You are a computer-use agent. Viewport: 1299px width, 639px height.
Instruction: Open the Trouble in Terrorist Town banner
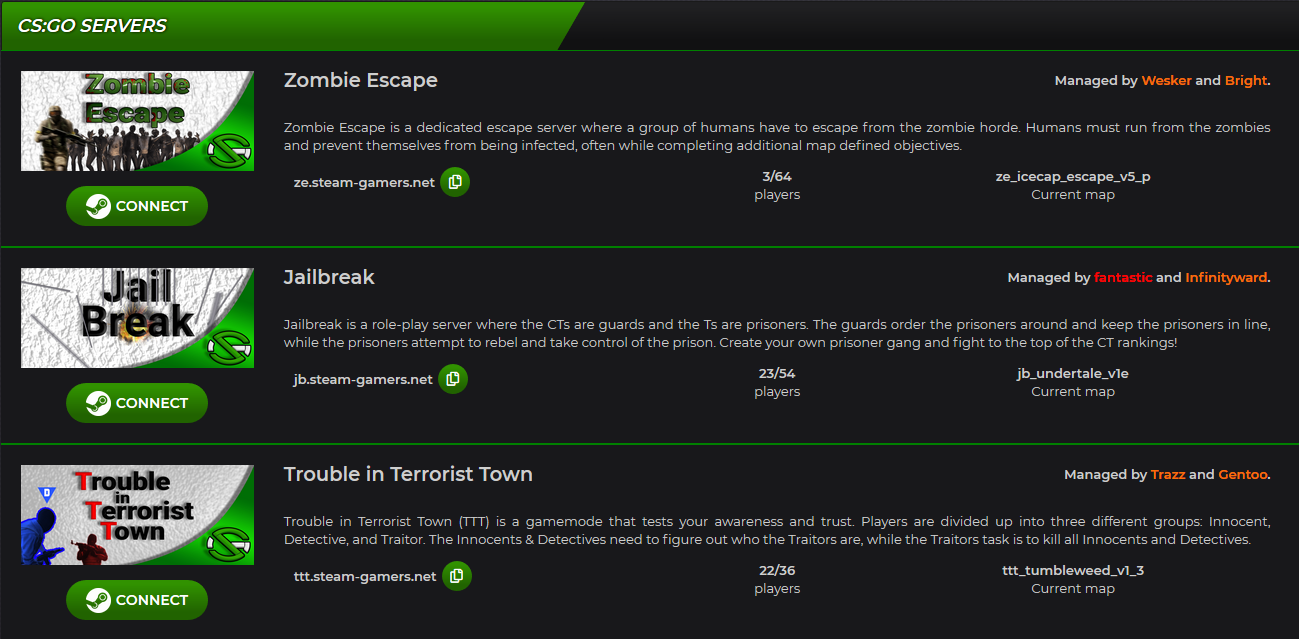138,515
